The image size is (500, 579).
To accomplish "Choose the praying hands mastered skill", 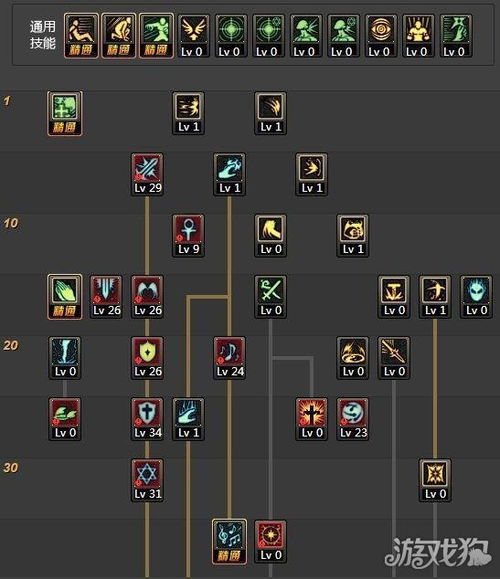I will [65, 297].
